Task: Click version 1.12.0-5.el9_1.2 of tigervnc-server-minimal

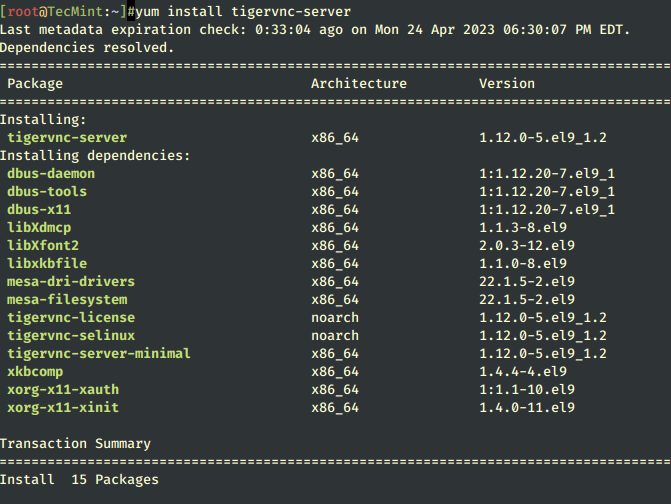Action: tap(543, 353)
